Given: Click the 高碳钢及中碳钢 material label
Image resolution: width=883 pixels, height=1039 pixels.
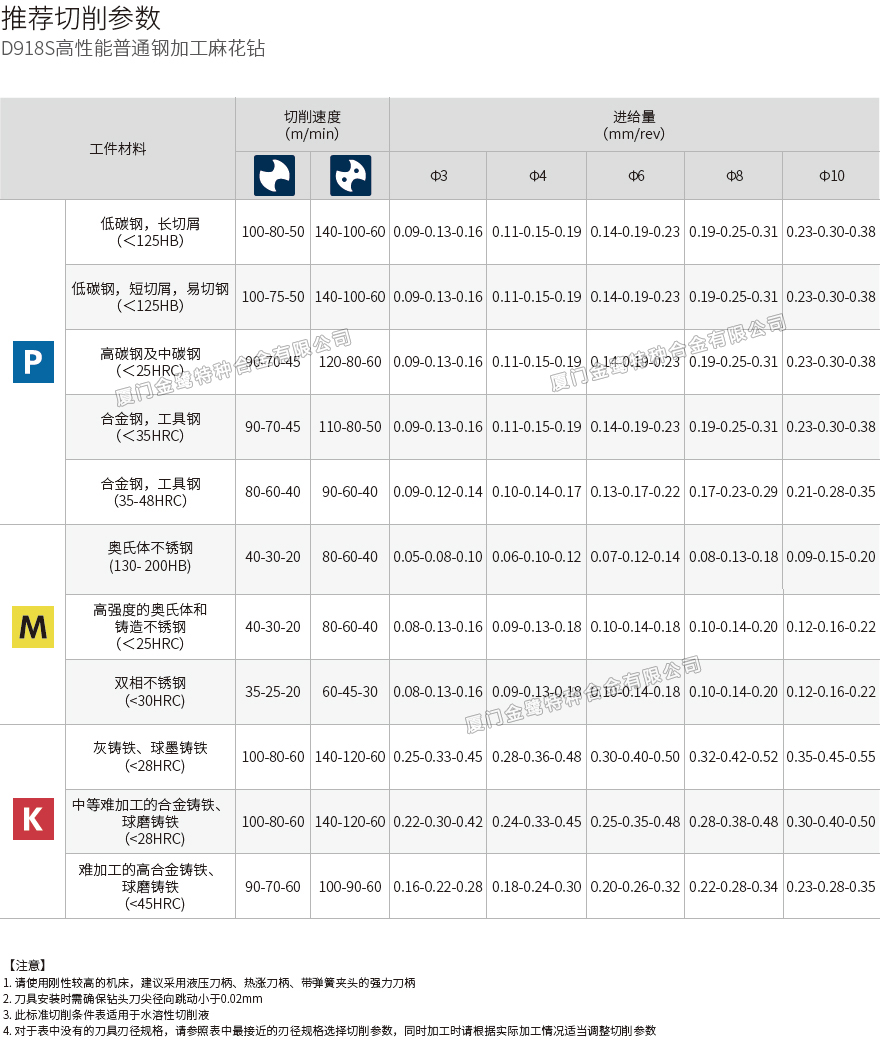Looking at the screenshot, I should tap(150, 362).
